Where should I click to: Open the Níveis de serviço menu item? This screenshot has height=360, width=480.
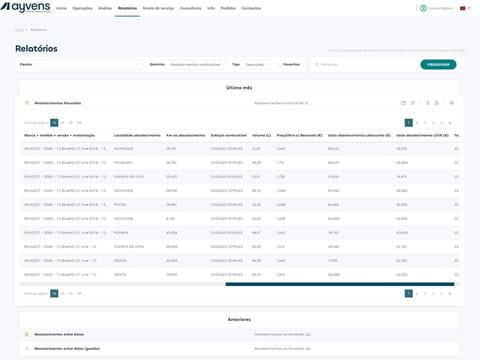pos(158,8)
